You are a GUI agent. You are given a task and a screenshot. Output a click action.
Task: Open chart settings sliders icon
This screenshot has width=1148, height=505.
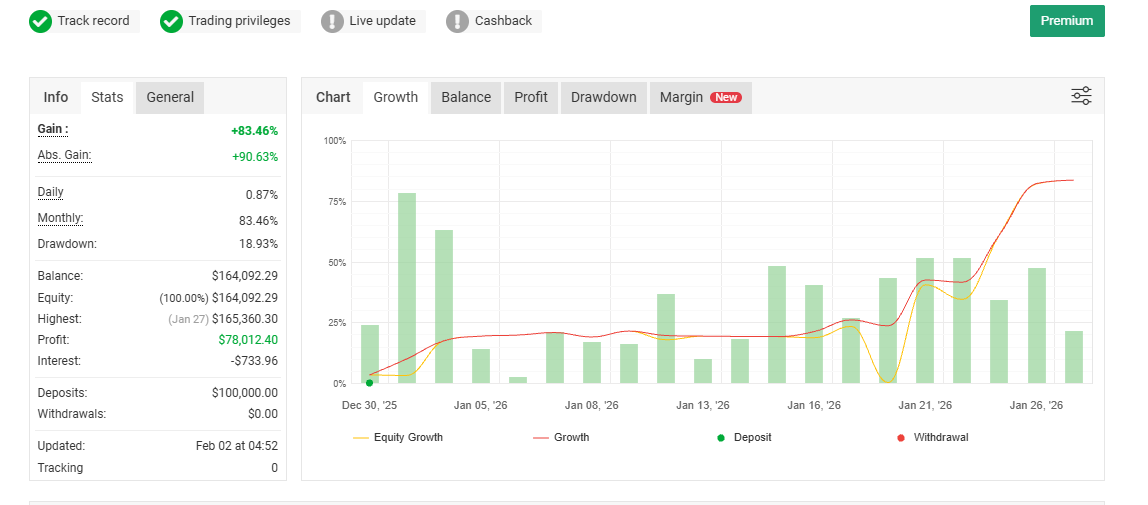point(1081,96)
